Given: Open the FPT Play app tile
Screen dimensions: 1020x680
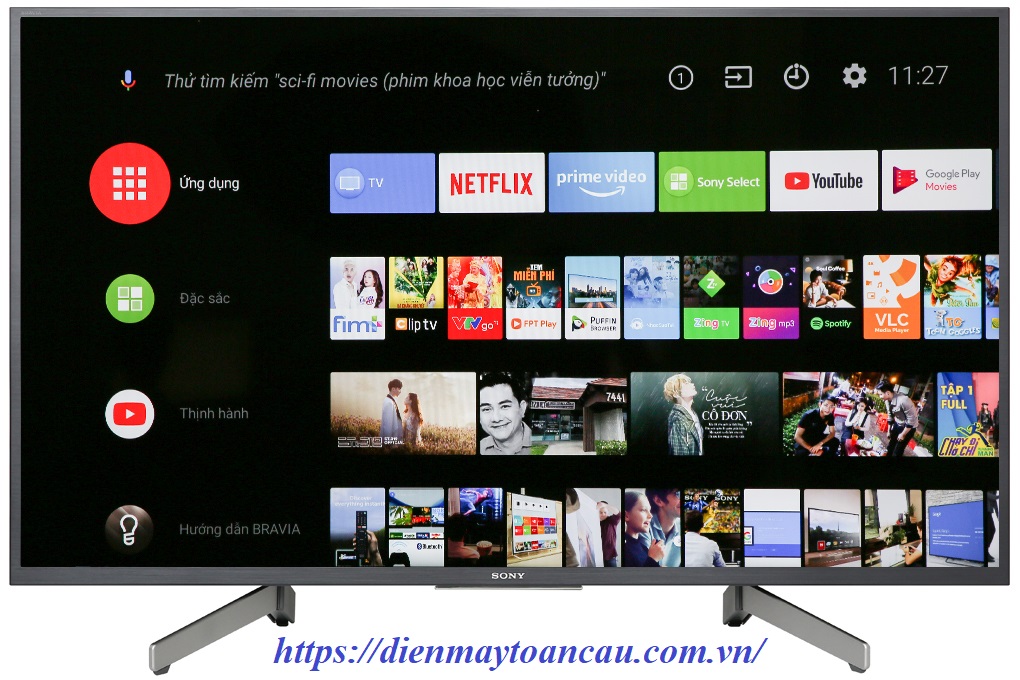Looking at the screenshot, I should click(x=533, y=297).
